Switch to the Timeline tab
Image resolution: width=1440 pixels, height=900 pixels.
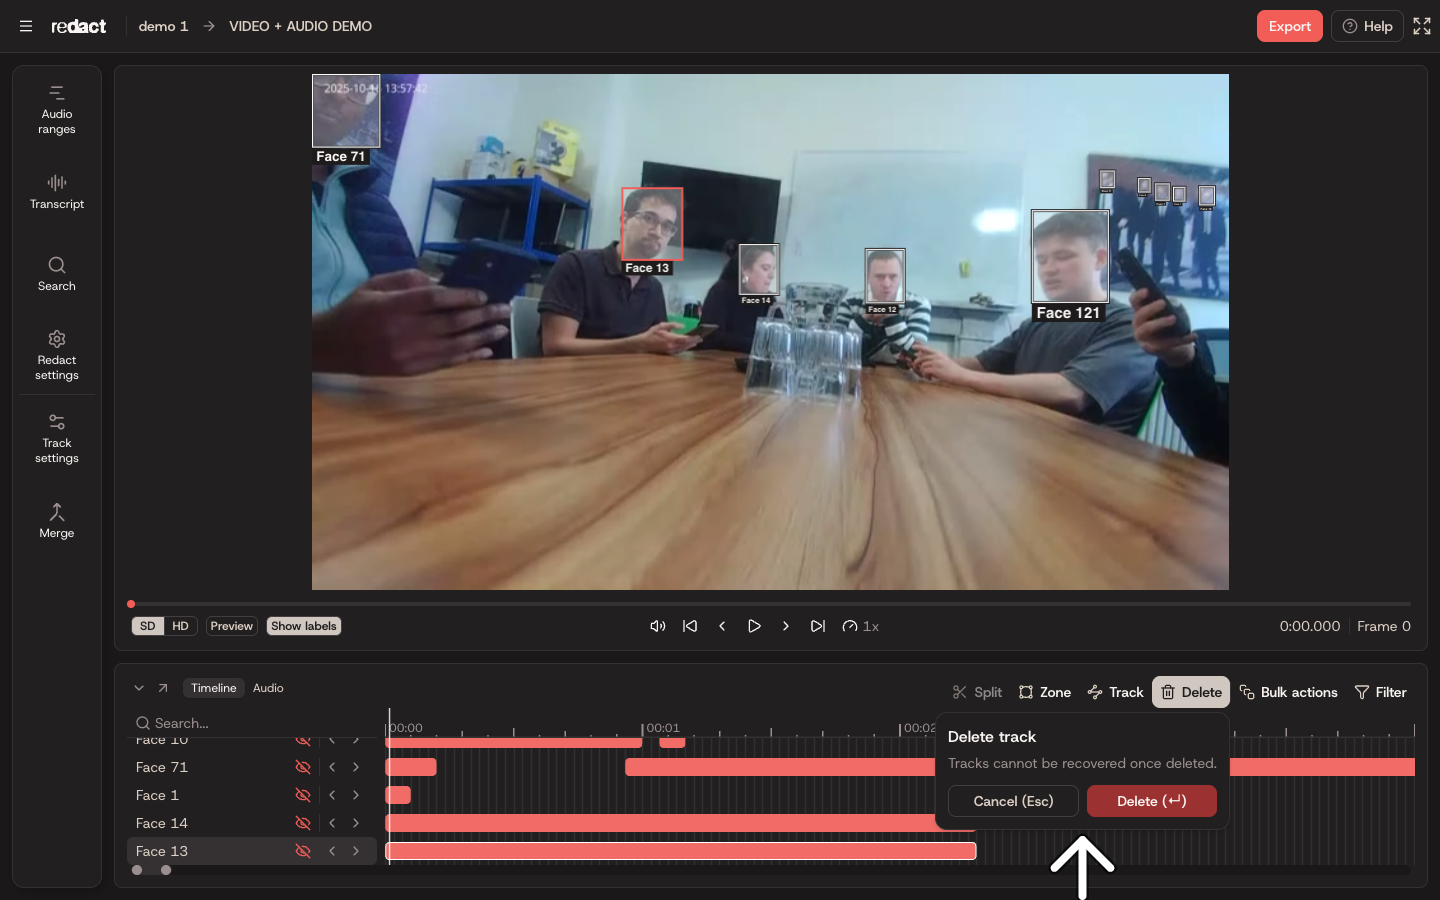coord(214,688)
